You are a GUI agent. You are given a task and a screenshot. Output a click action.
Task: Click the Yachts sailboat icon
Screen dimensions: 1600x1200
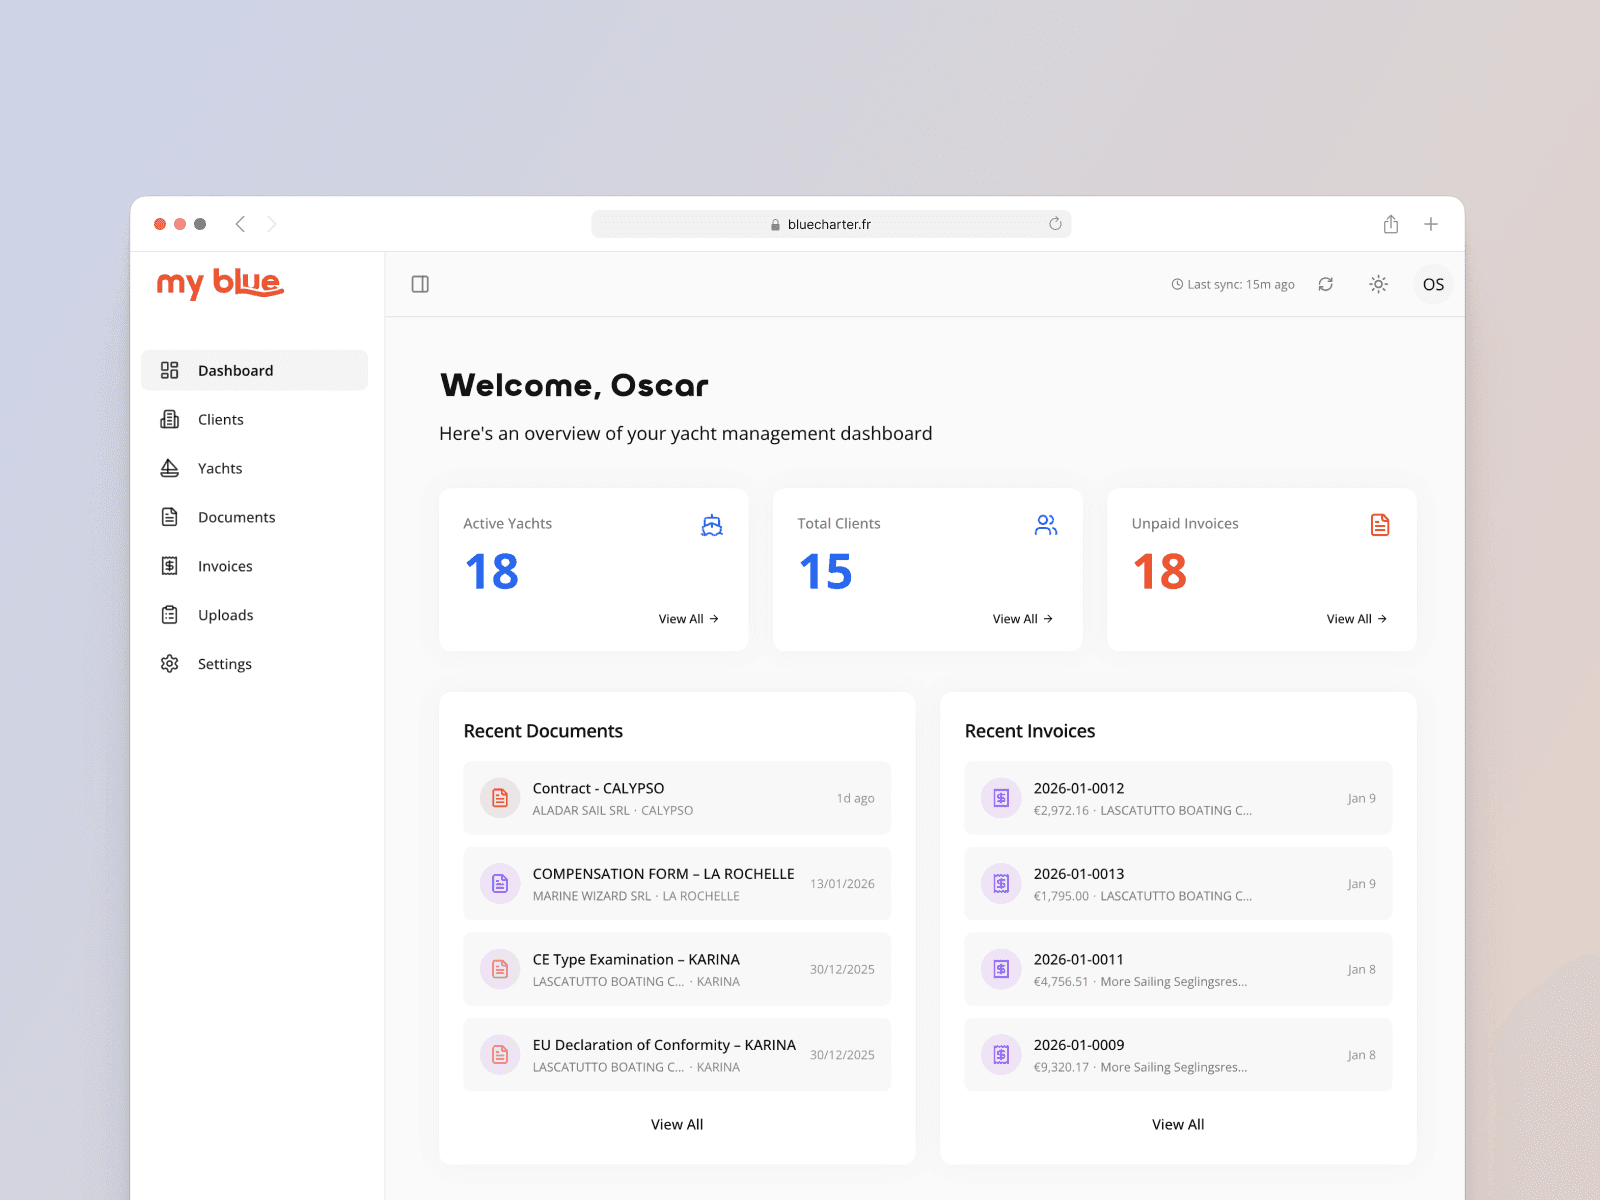(x=170, y=468)
